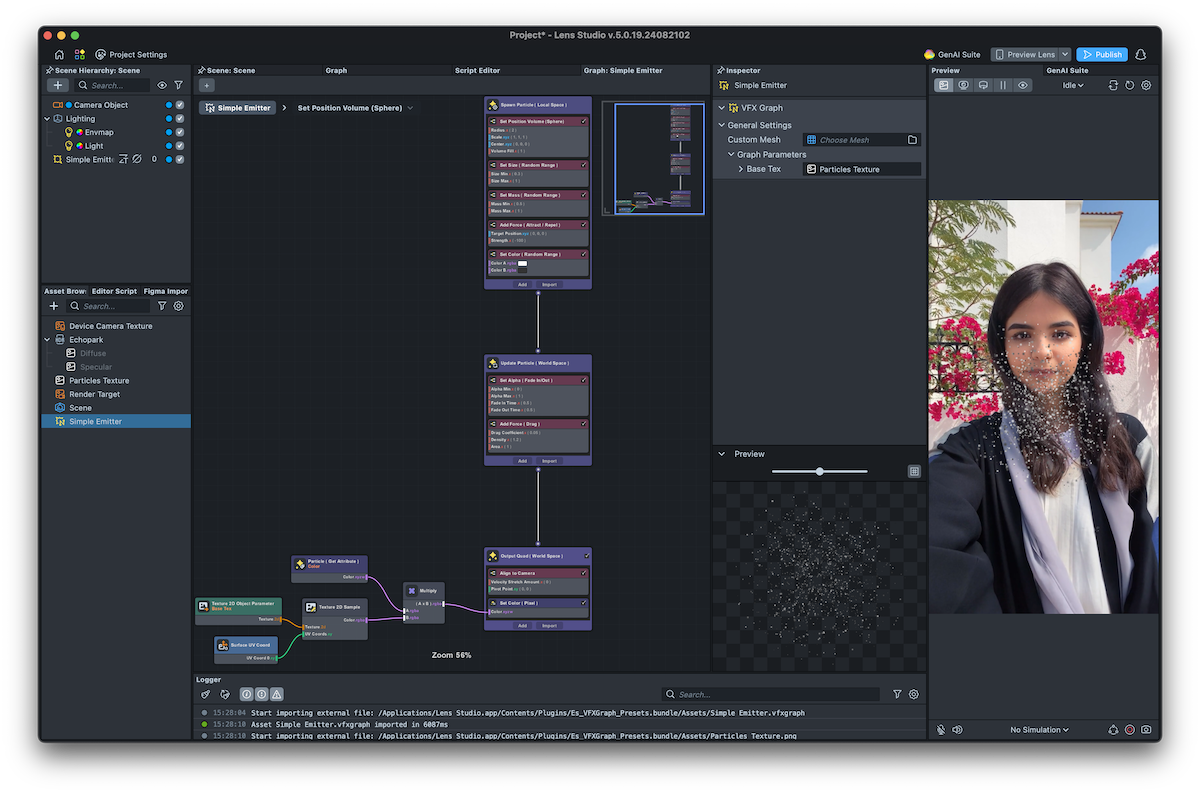Disable the Envmap checkbox in Scene Hierarchy
This screenshot has width=1200, height=793.
pos(179,132)
